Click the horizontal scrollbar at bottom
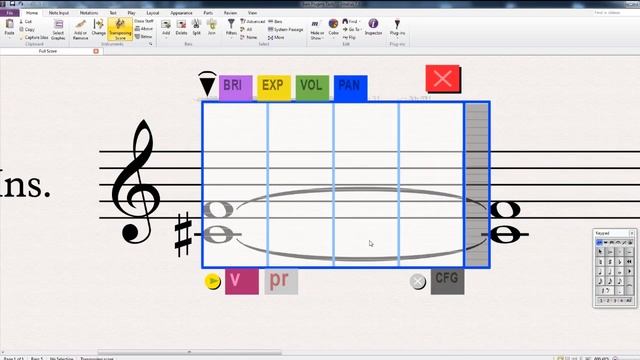Viewport: 640px width, 360px height. tap(189, 352)
